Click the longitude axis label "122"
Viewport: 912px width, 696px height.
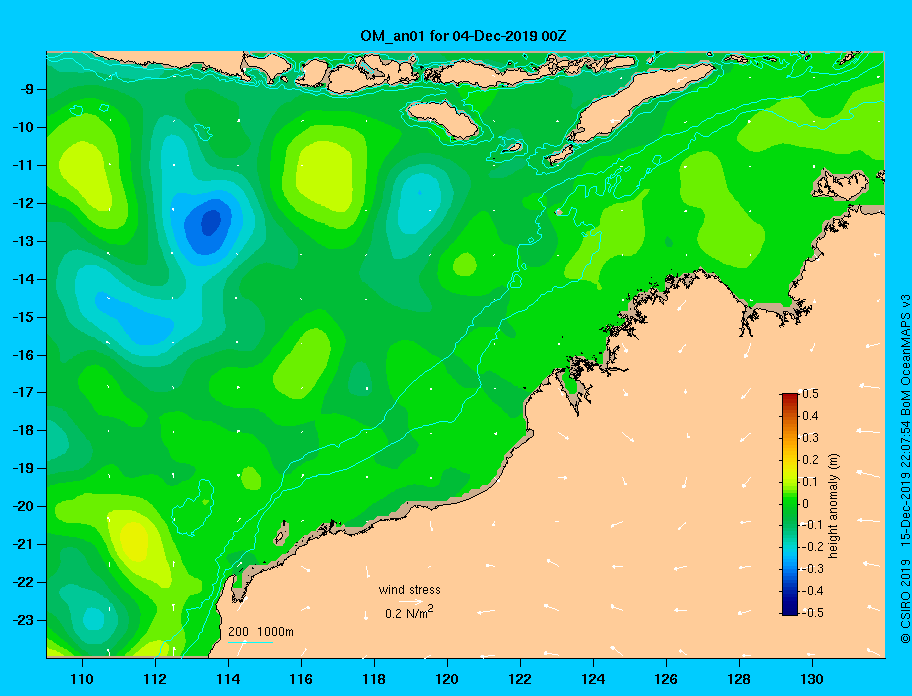coord(520,679)
